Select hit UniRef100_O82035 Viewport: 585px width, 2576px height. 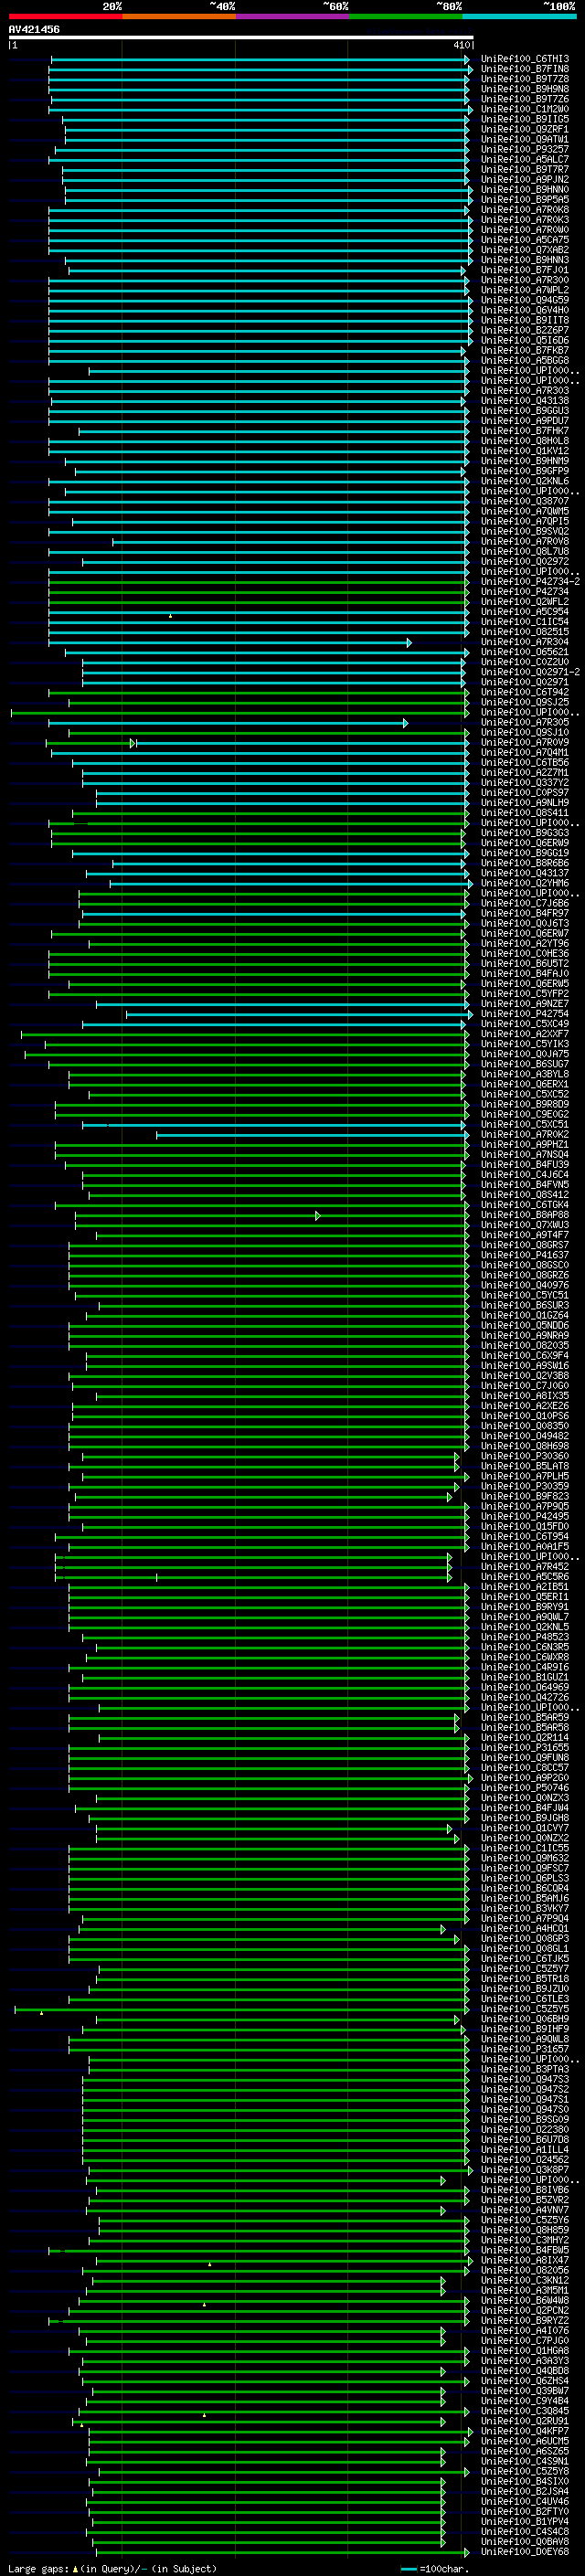point(524,1346)
